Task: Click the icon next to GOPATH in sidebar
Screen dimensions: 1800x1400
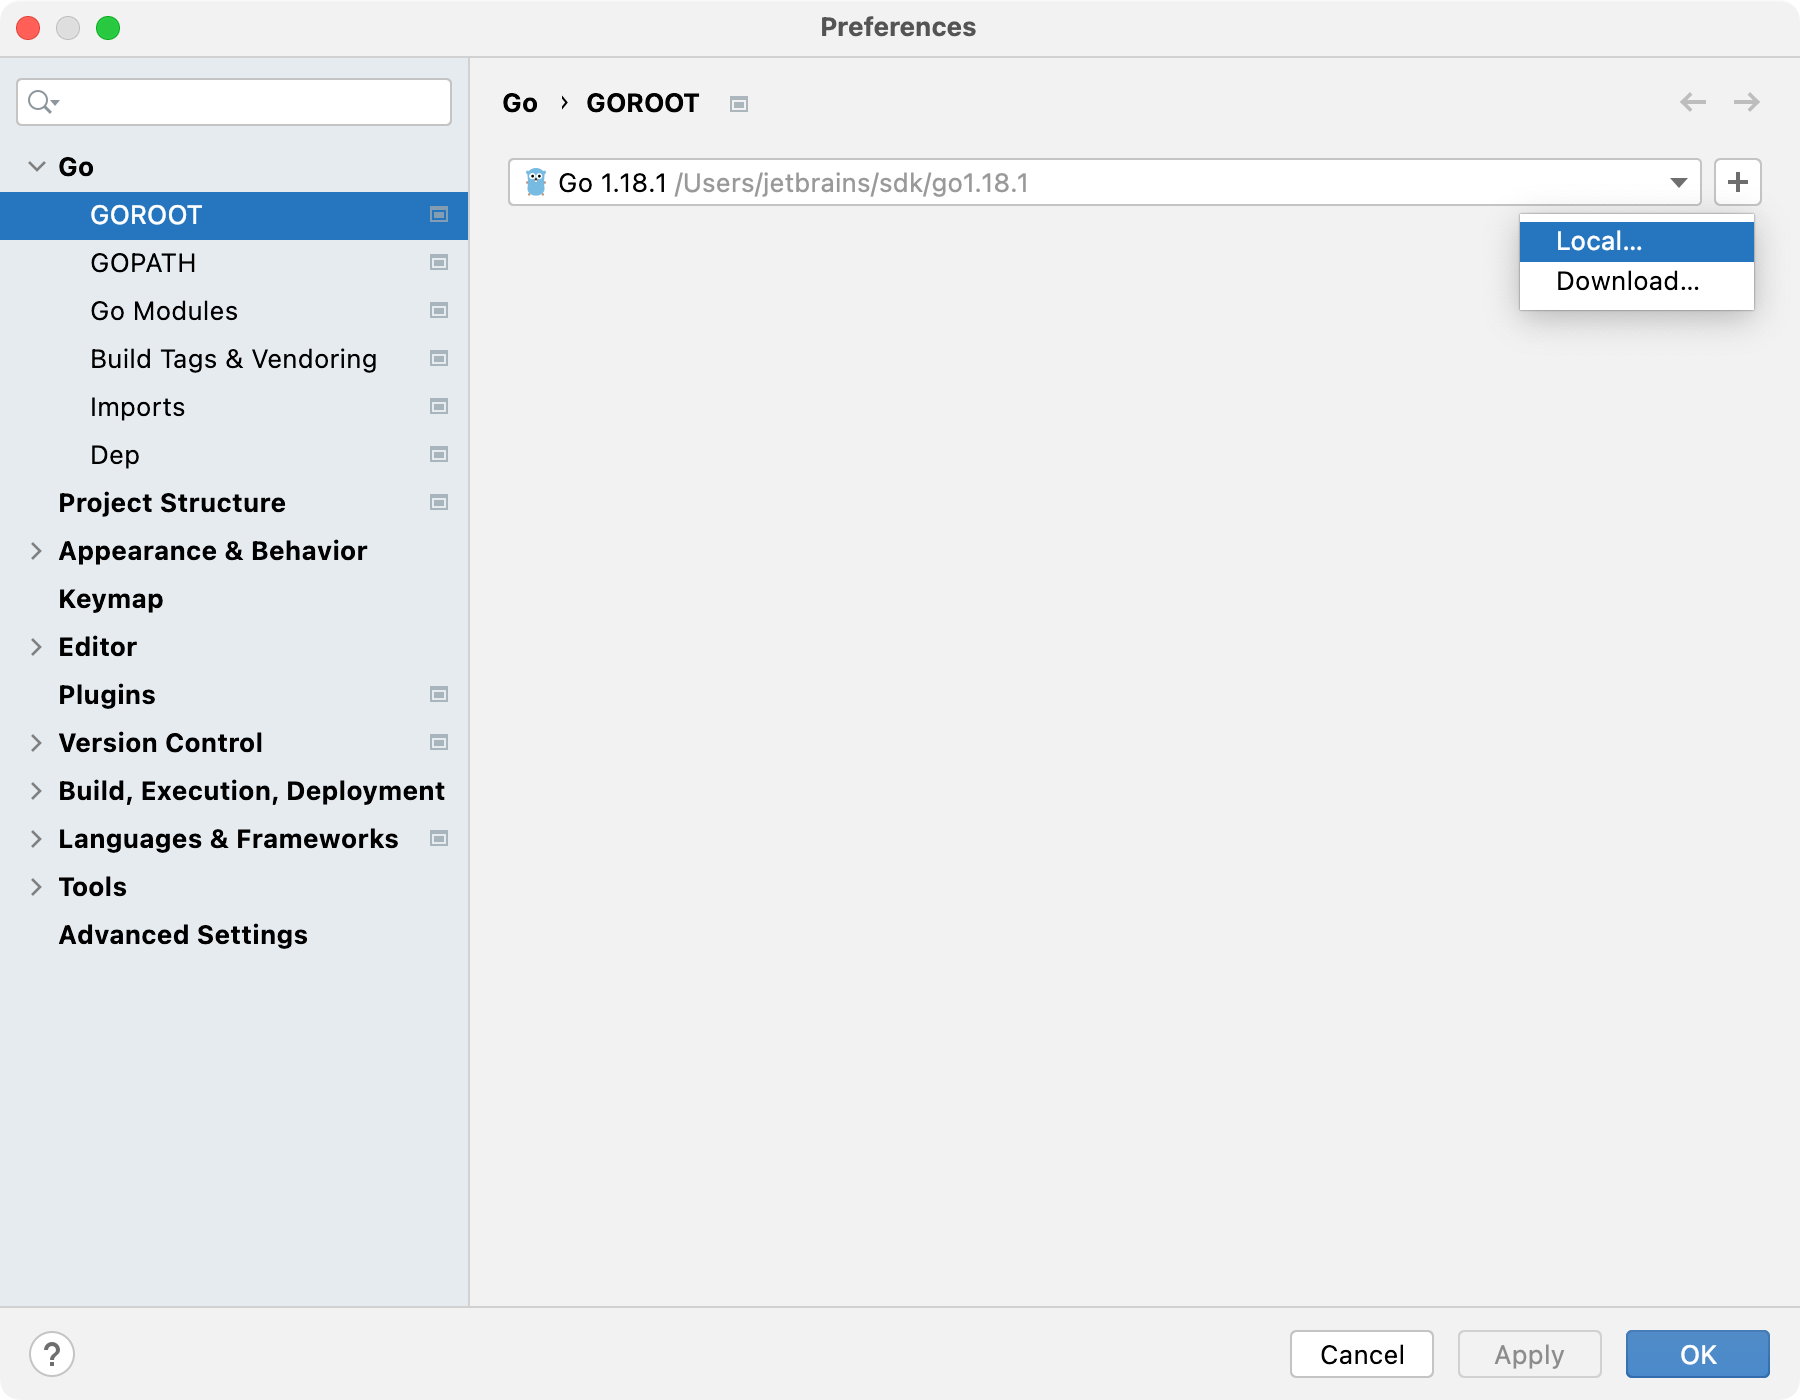Action: click(438, 262)
